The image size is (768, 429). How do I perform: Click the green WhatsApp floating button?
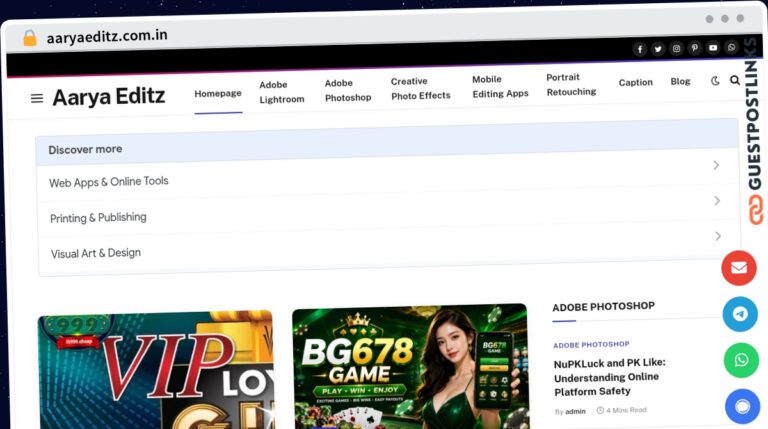742,360
